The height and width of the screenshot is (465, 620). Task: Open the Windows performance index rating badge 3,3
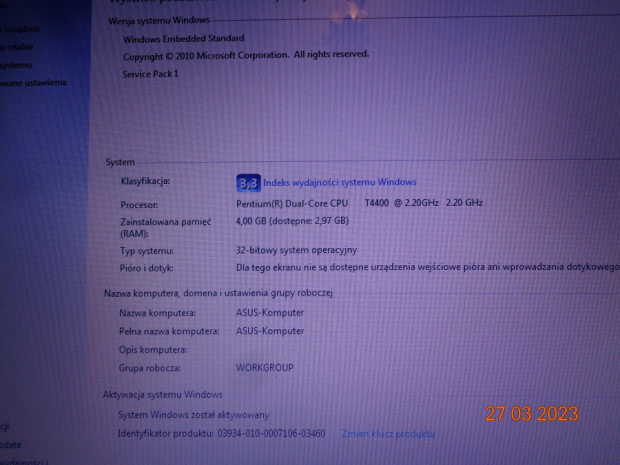point(248,183)
